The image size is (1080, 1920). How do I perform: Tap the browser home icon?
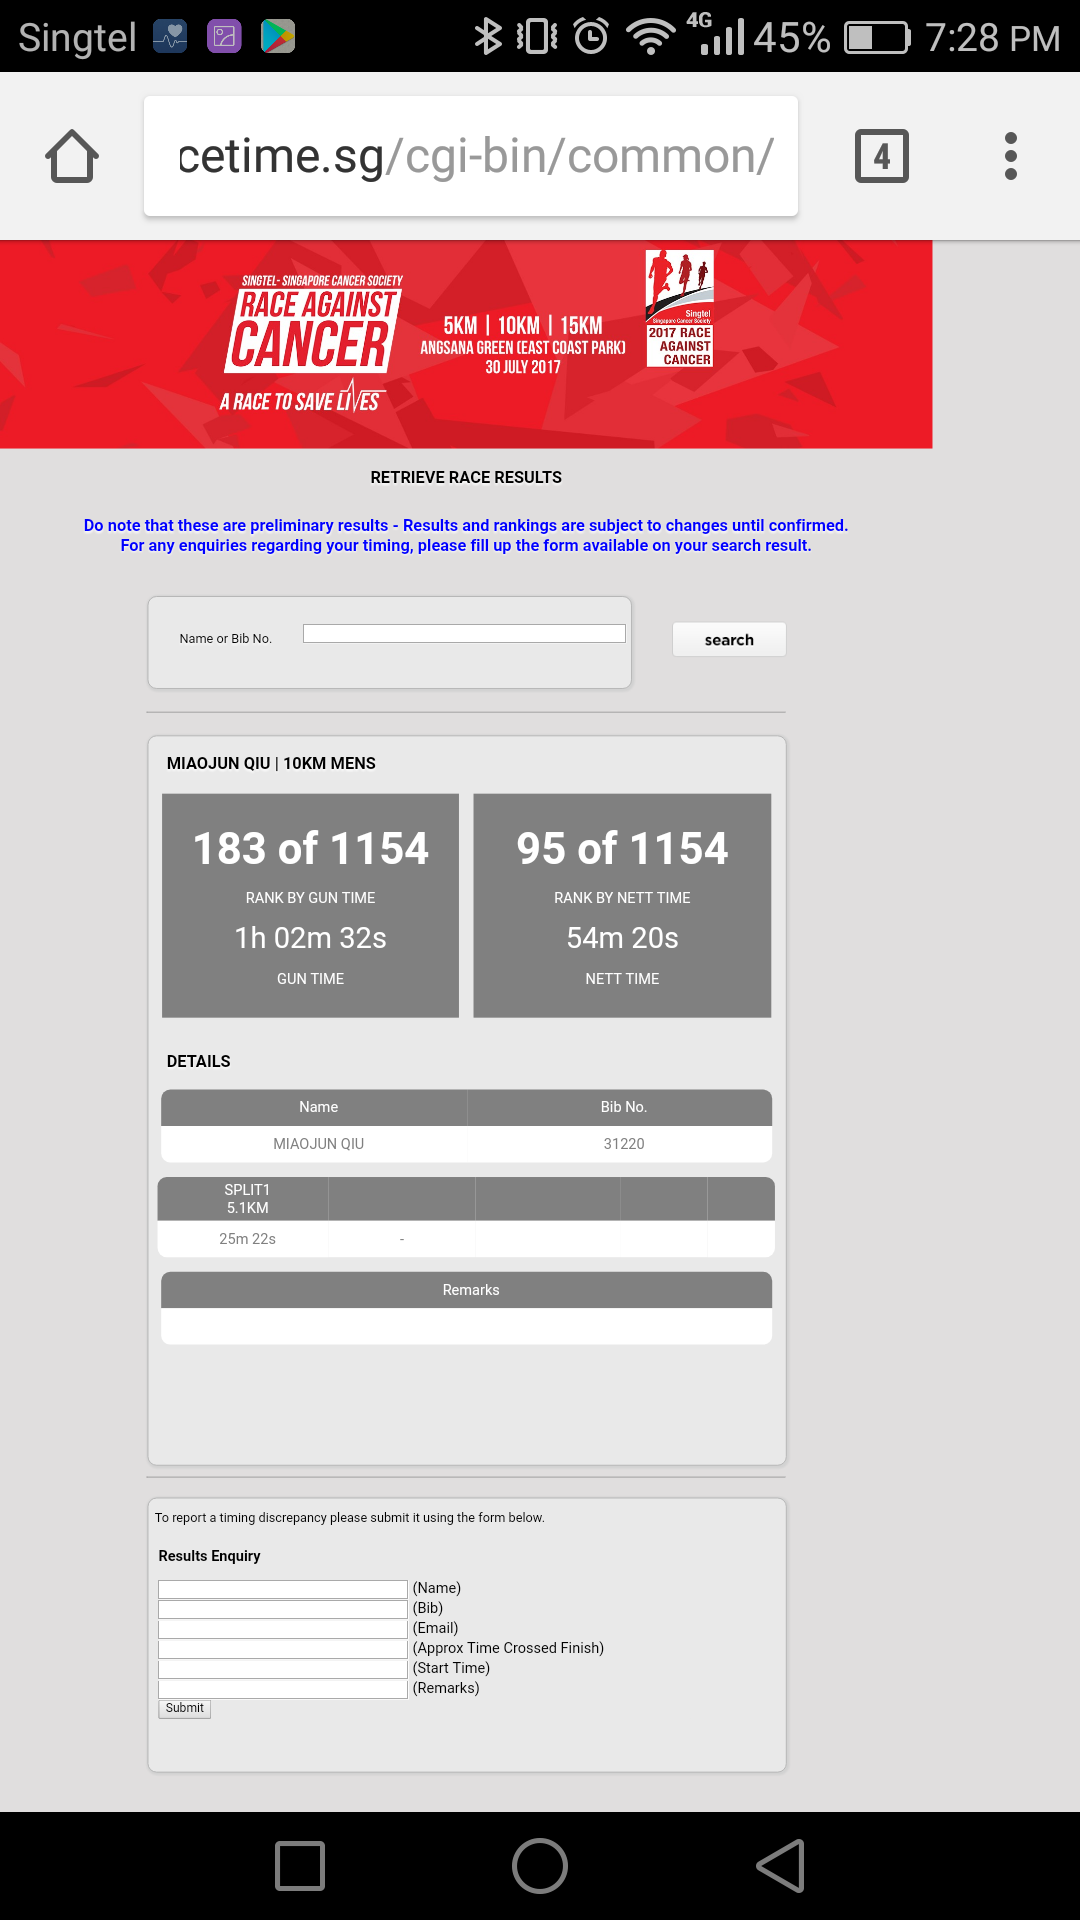pos(72,156)
